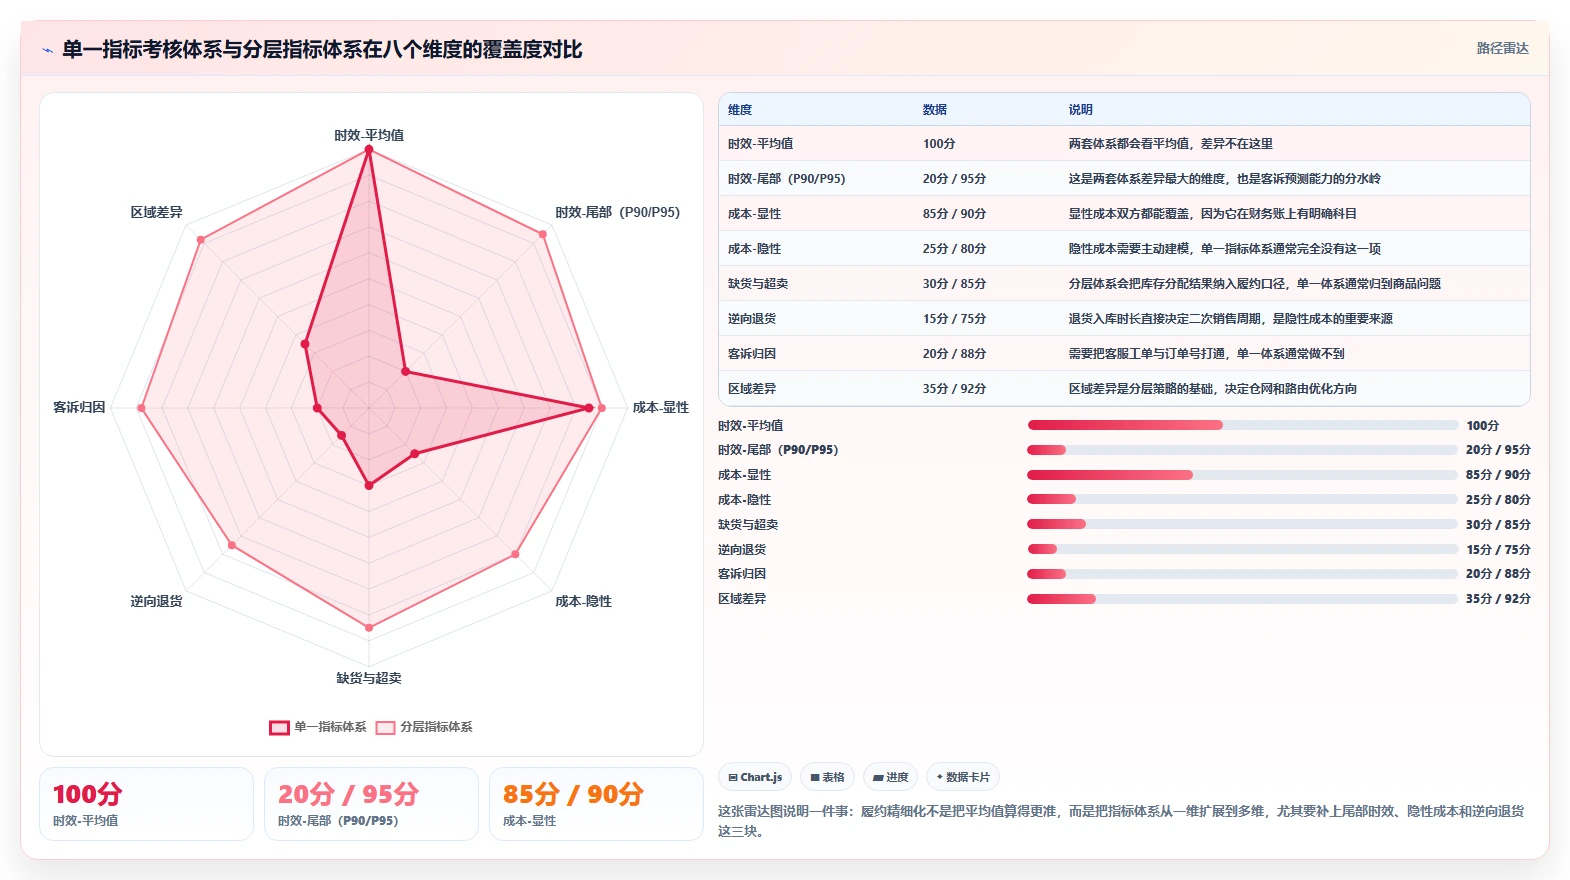1570x880 pixels.
Task: Click the 数据 column header
Action: click(x=935, y=110)
